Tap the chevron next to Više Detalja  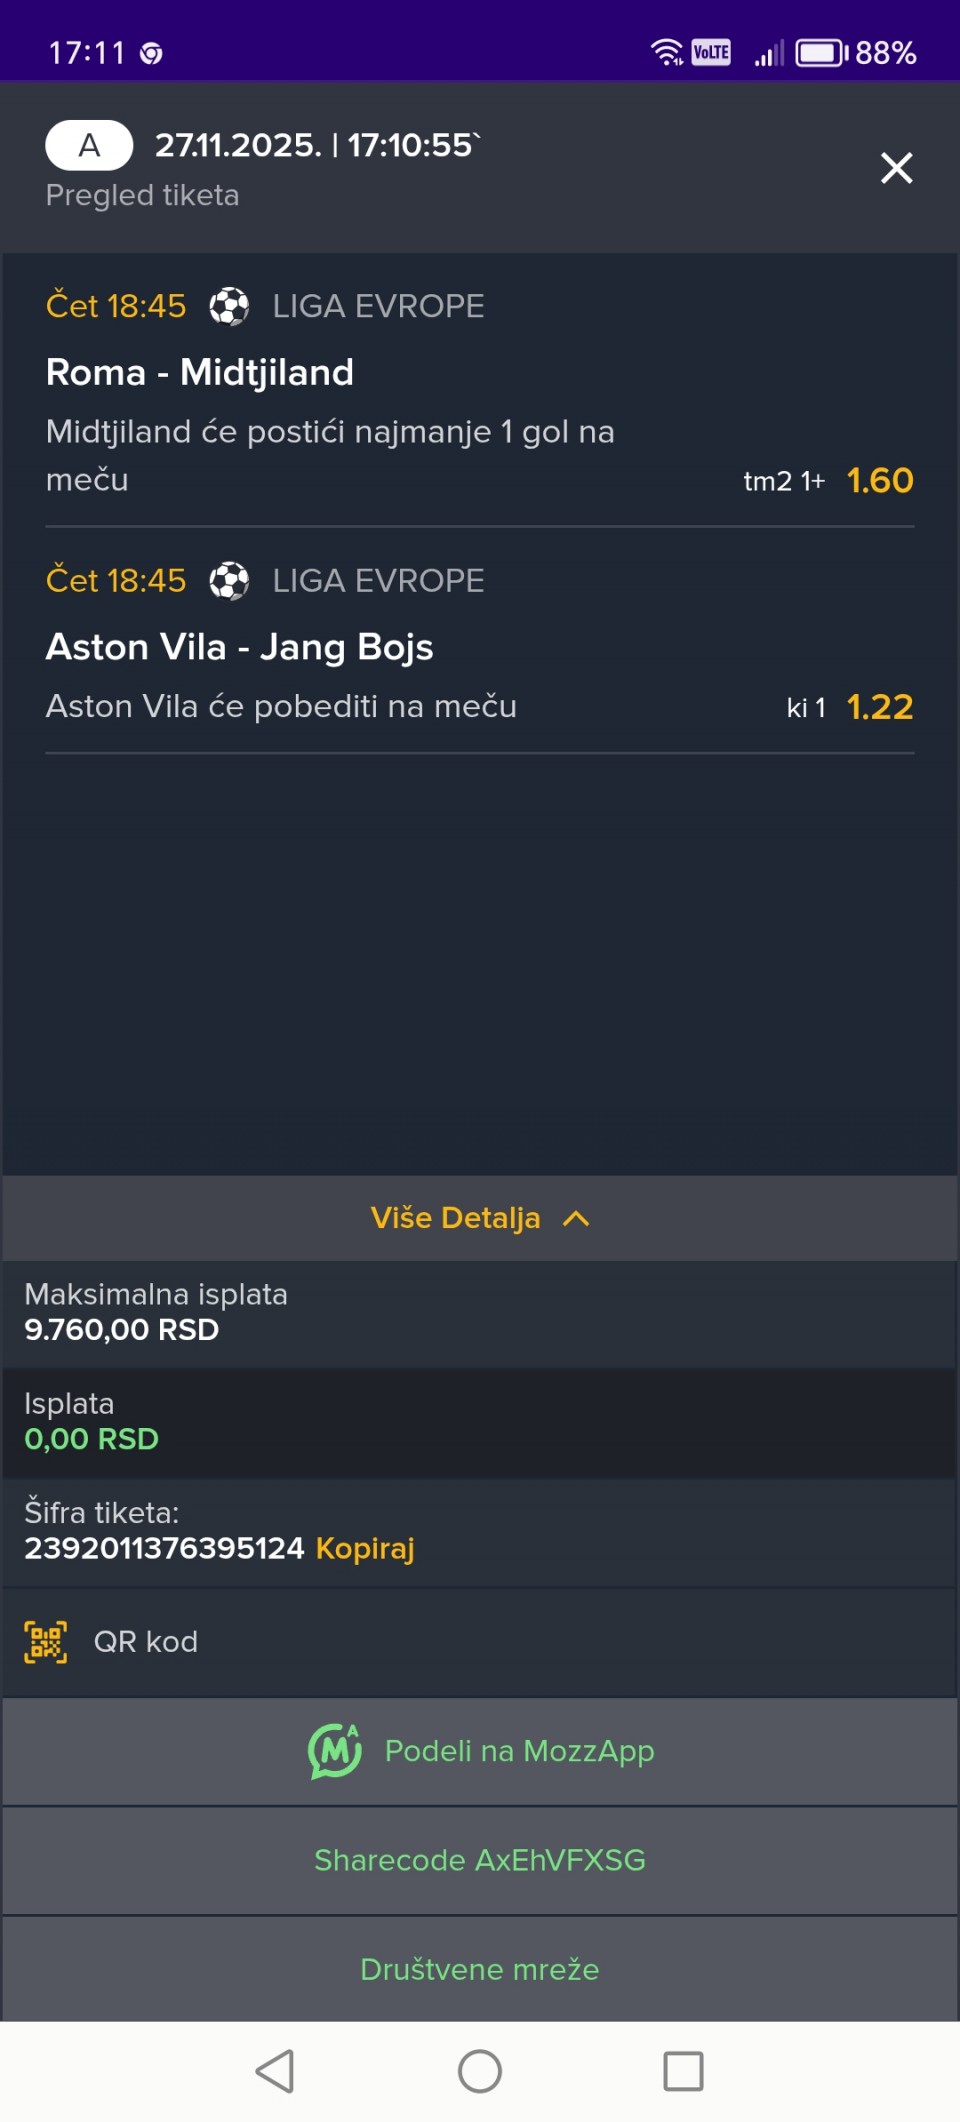click(x=576, y=1218)
